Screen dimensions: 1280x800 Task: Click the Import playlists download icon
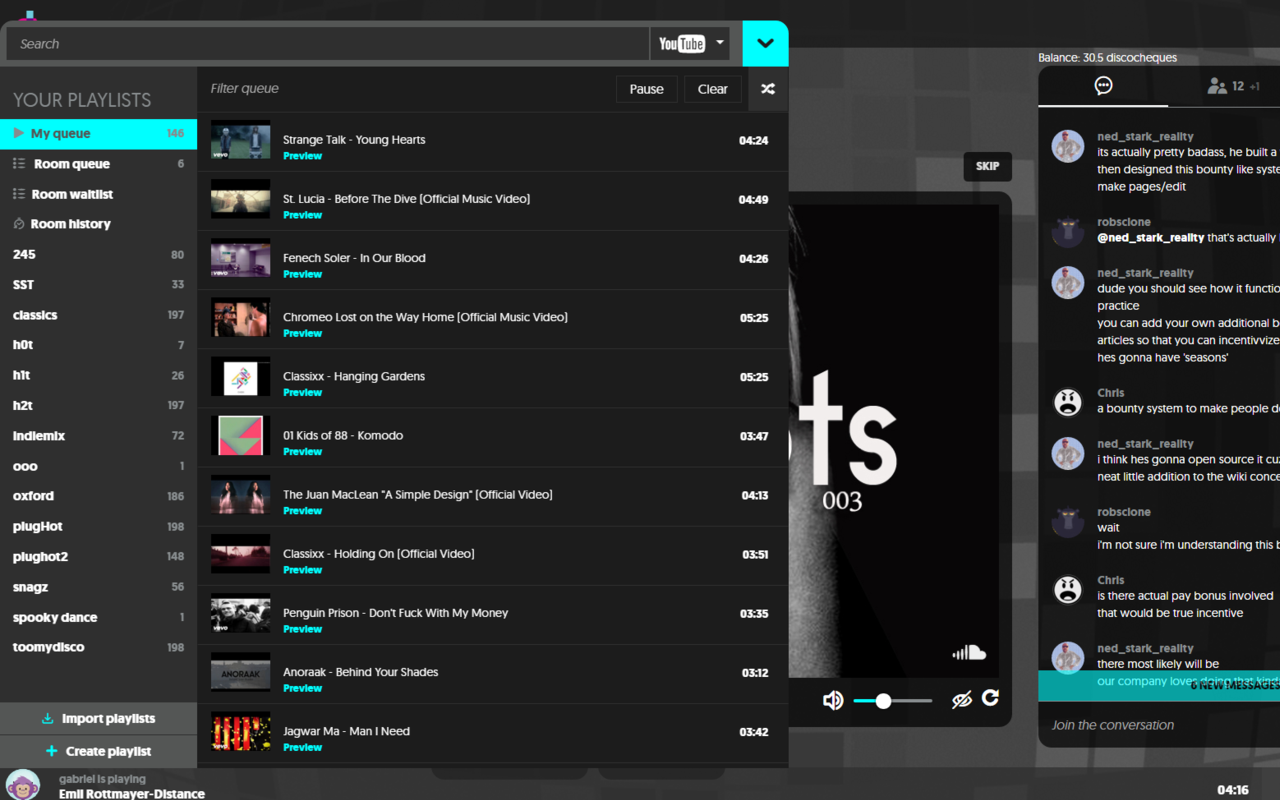tap(47, 719)
